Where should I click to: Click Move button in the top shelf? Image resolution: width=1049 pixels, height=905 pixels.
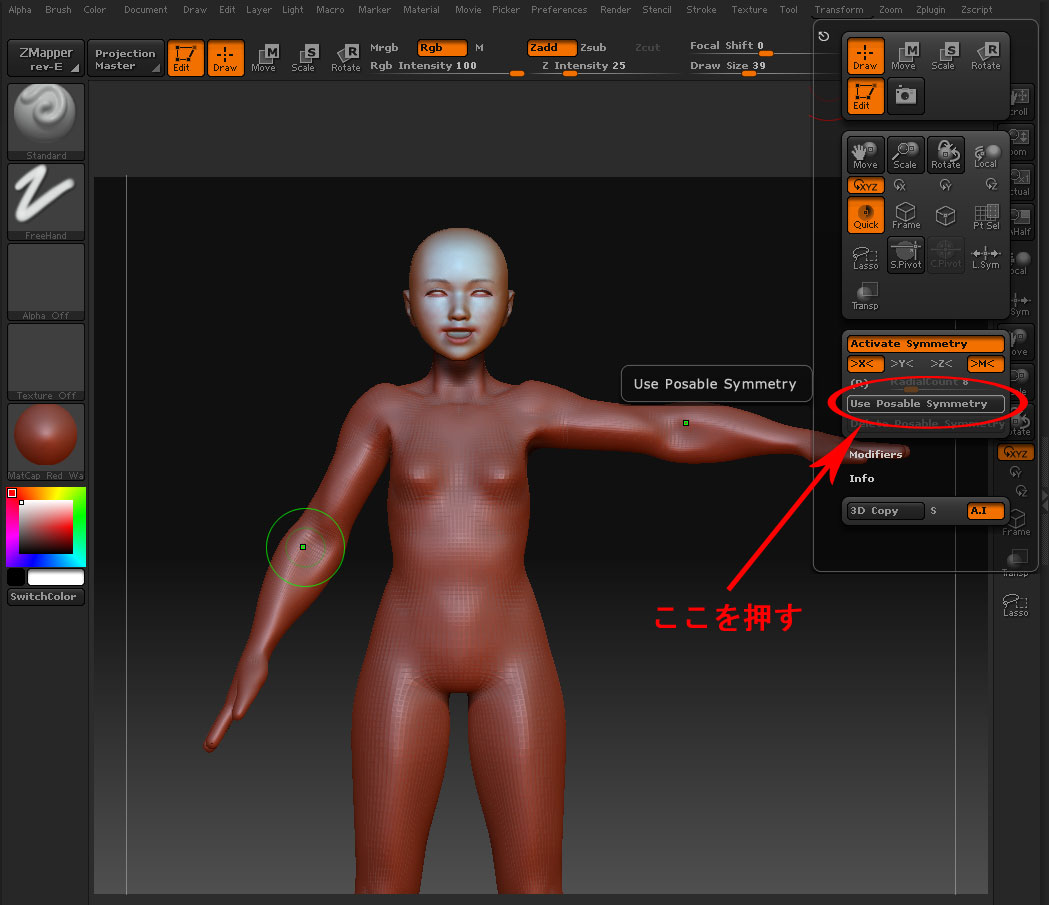click(x=264, y=58)
